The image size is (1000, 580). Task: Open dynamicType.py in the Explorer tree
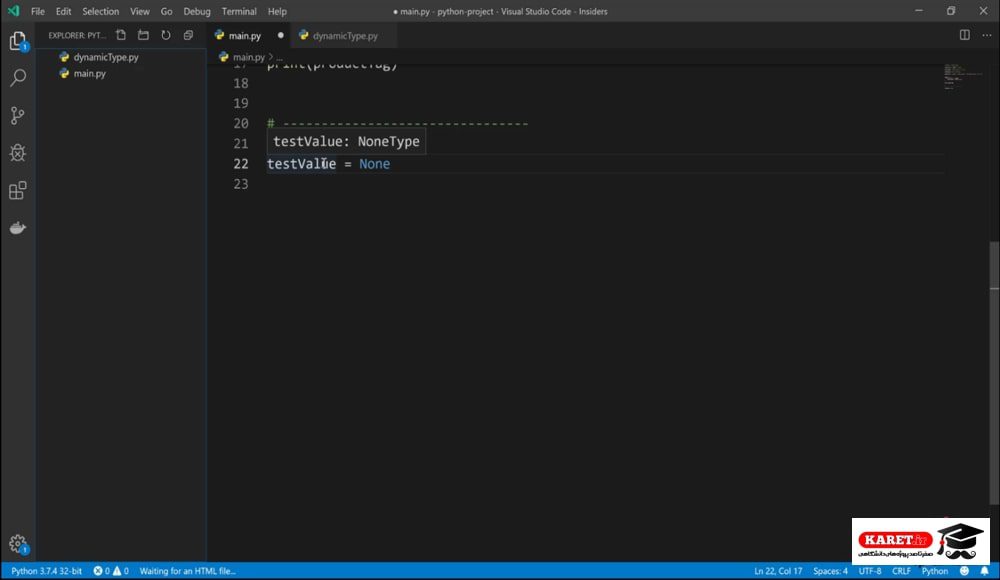pos(106,57)
